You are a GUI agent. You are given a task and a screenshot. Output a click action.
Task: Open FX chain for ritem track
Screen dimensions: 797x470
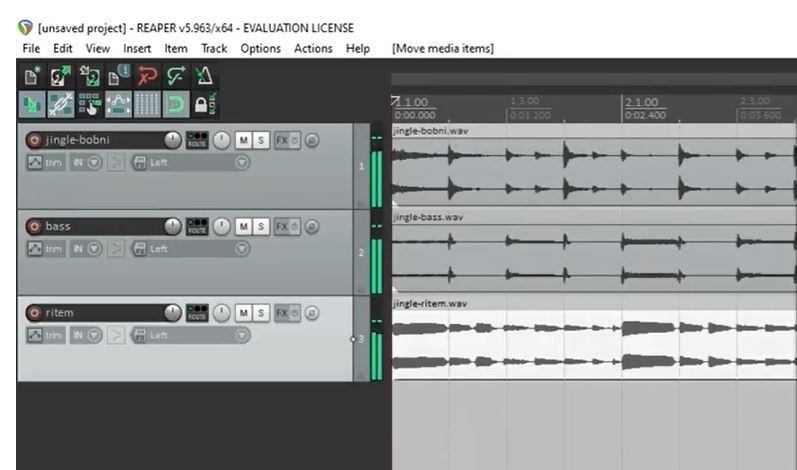(x=282, y=313)
